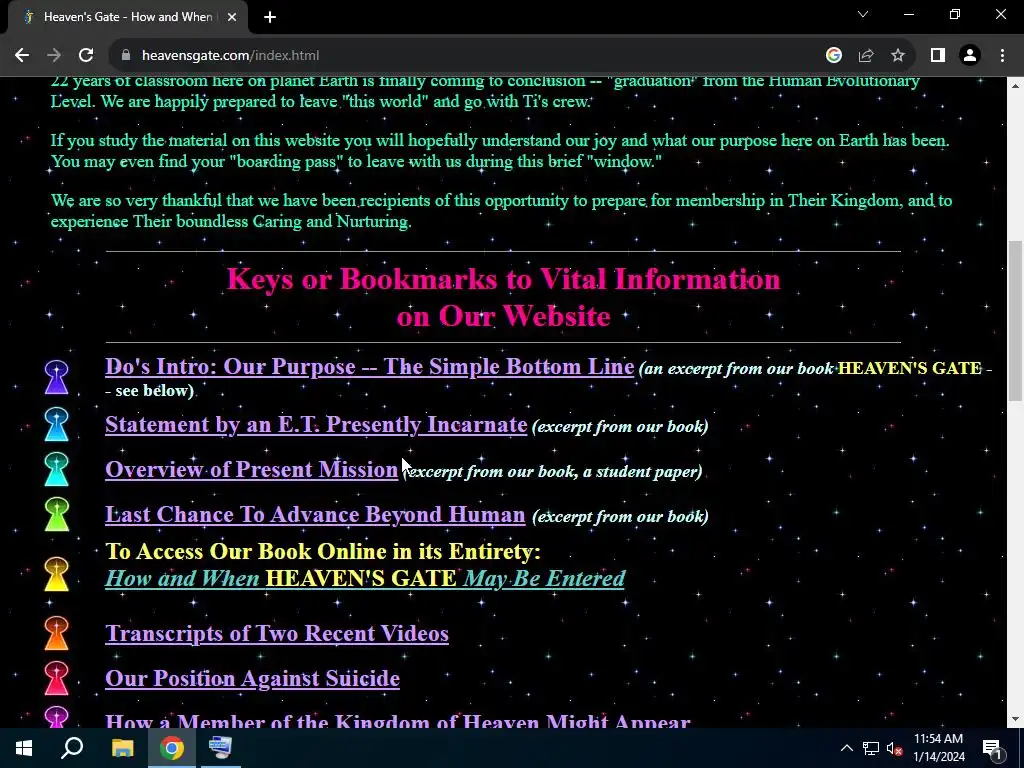View site security lock info
Image resolution: width=1024 pixels, height=768 pixels.
[126, 56]
